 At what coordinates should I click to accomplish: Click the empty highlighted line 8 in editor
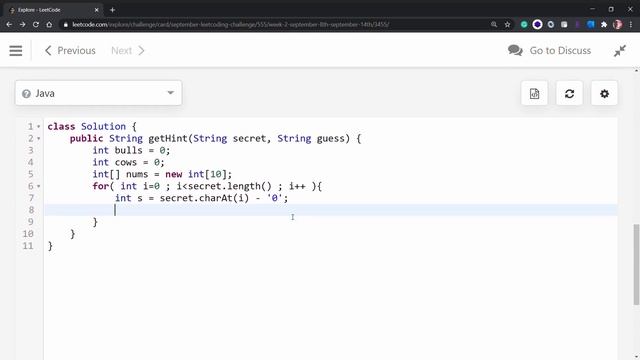tap(331, 210)
